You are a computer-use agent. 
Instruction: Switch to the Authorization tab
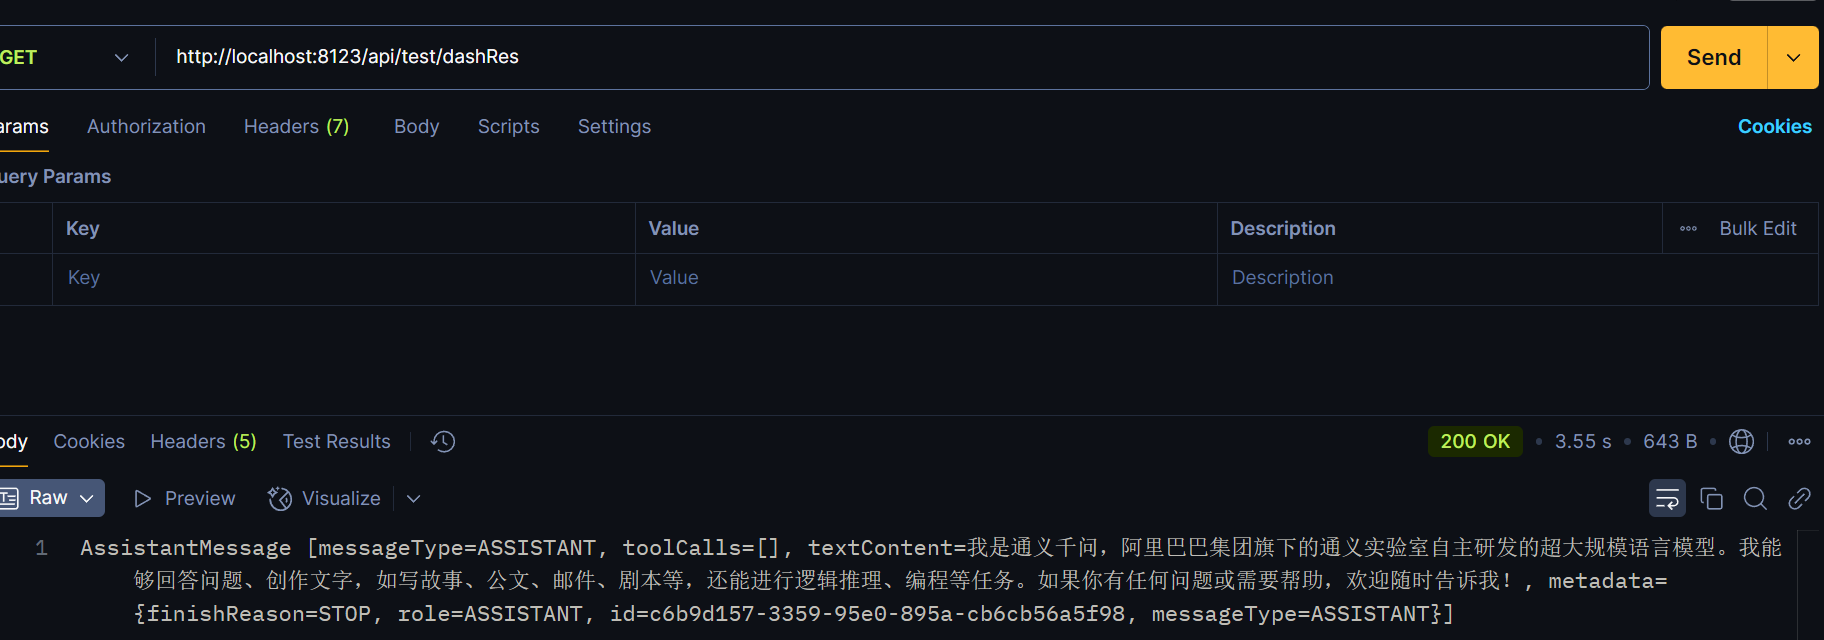click(x=146, y=126)
